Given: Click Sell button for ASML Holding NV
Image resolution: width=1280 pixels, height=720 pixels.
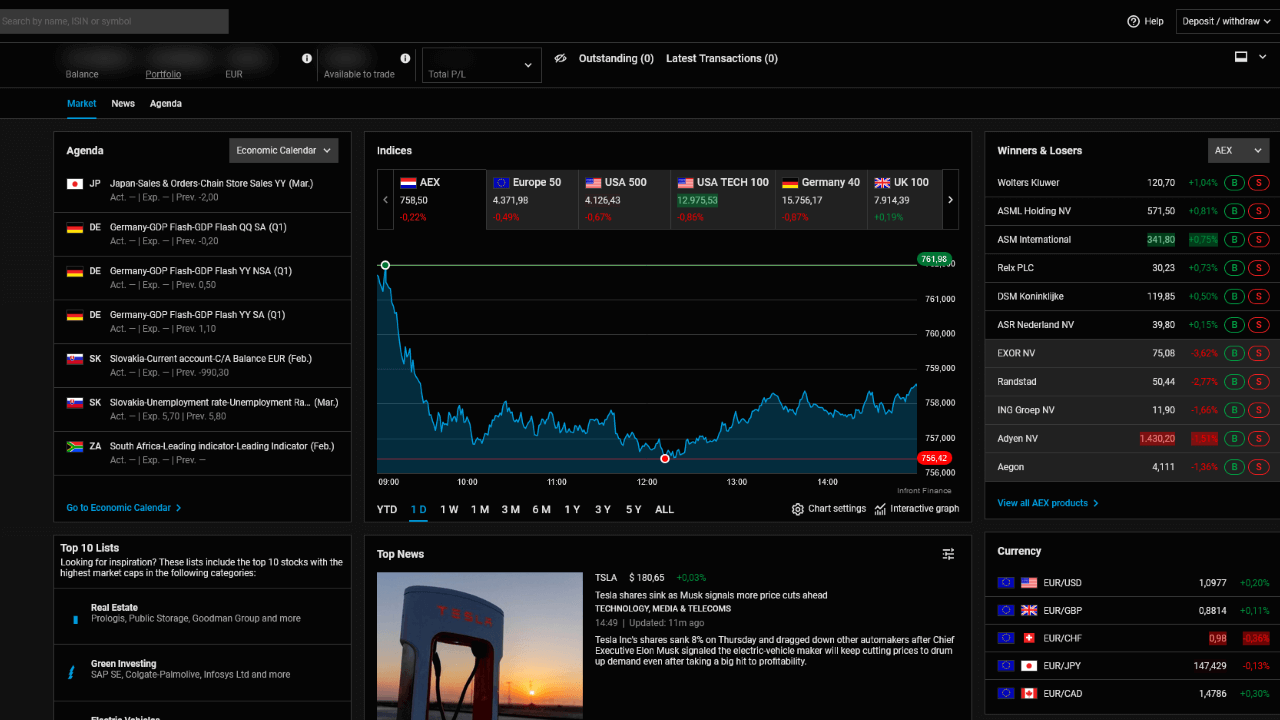Looking at the screenshot, I should pyautogui.click(x=1259, y=211).
